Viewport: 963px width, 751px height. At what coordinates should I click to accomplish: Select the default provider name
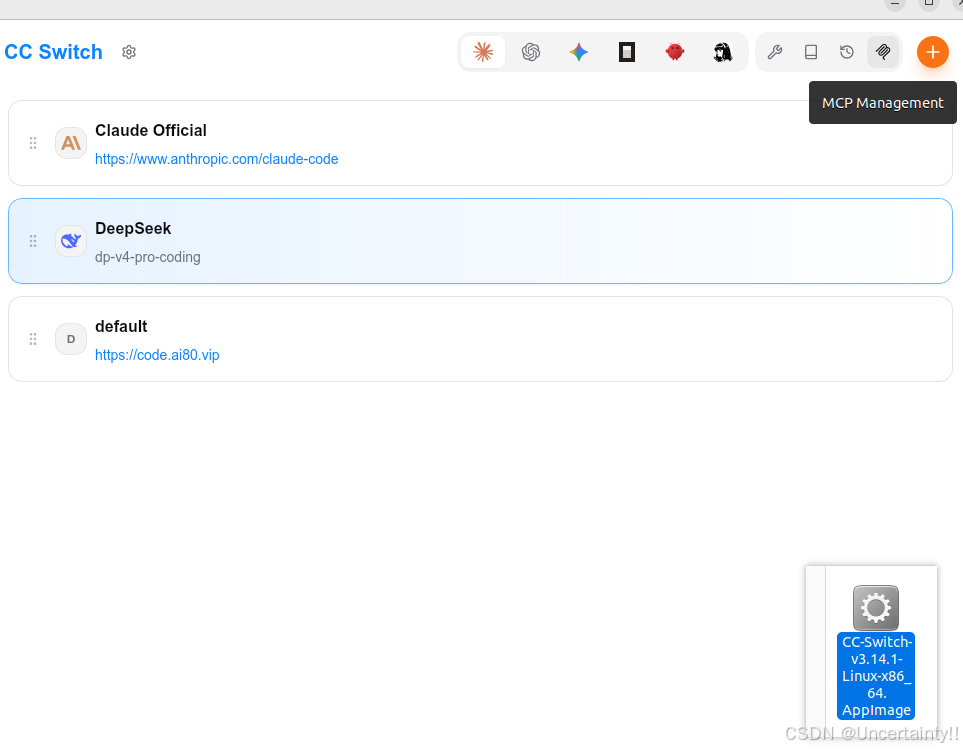click(x=121, y=326)
